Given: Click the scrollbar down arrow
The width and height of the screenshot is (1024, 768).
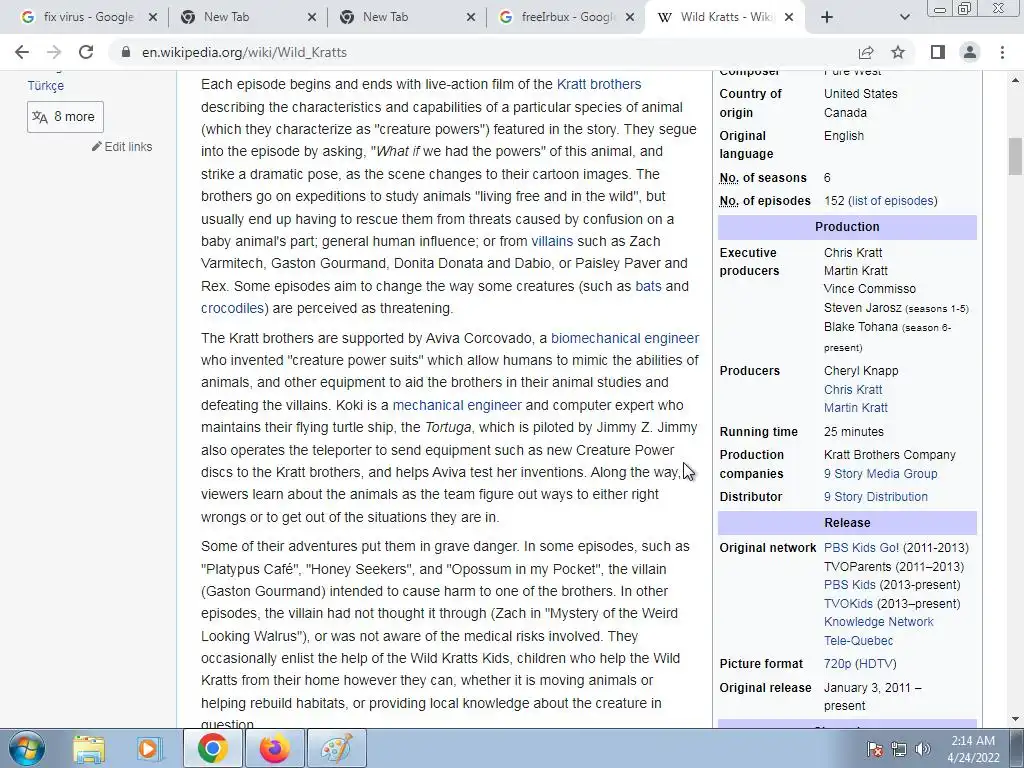Looking at the screenshot, I should pyautogui.click(x=1015, y=720).
